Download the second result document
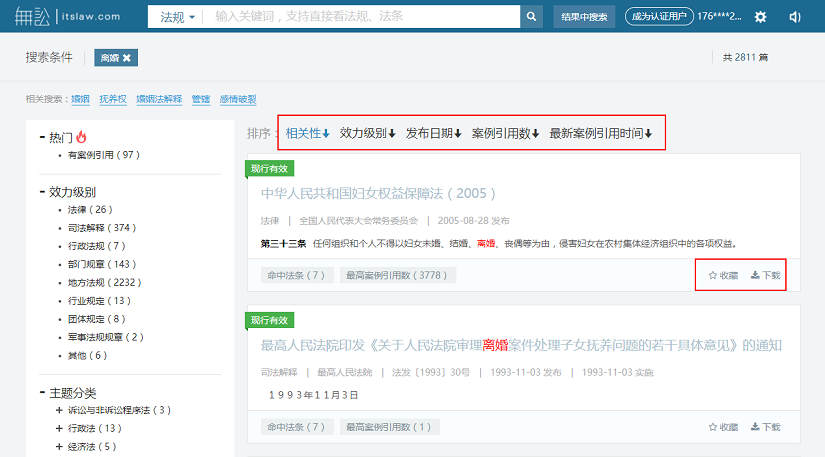825x457 pixels. 765,427
